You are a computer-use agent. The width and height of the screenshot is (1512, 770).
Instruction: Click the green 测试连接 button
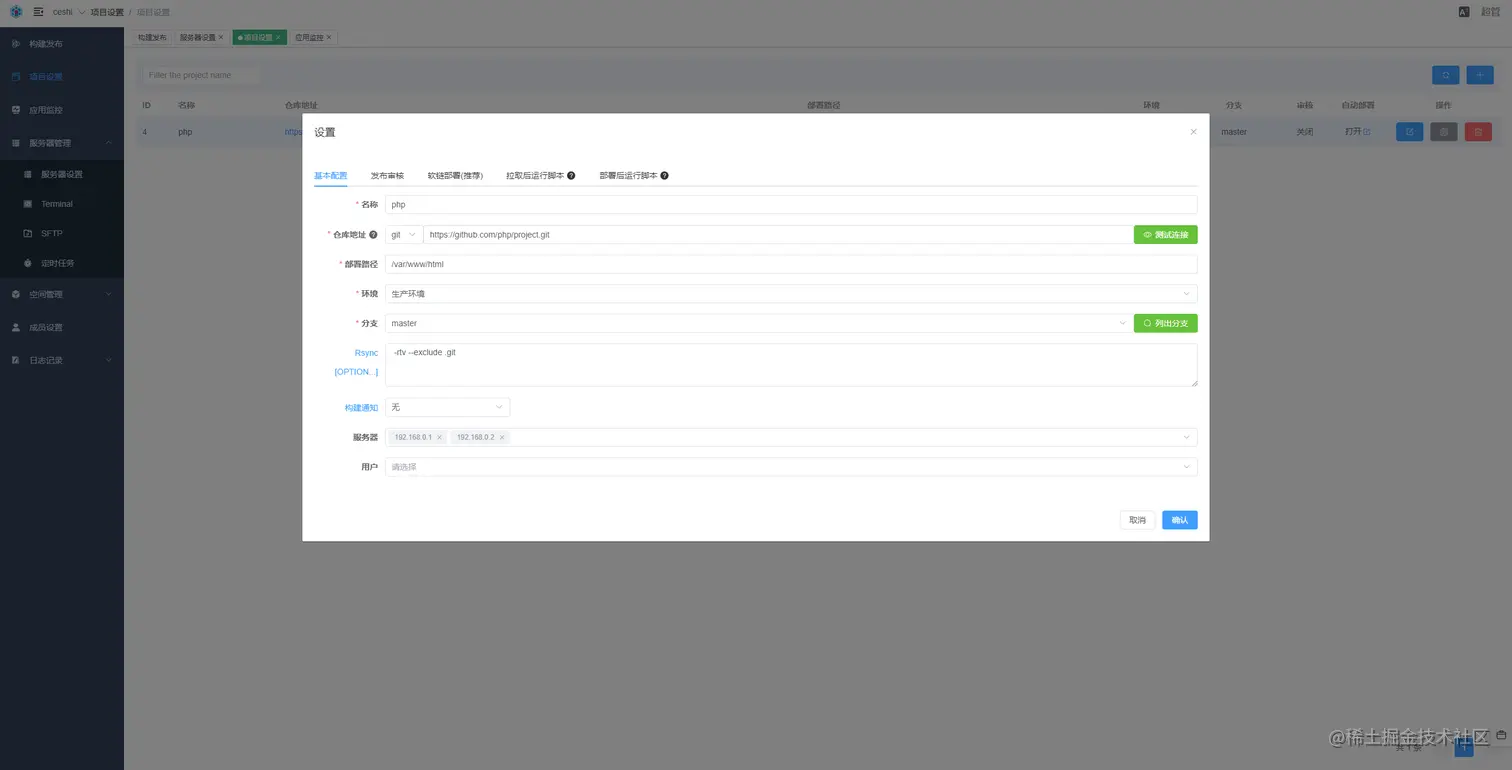[1166, 235]
